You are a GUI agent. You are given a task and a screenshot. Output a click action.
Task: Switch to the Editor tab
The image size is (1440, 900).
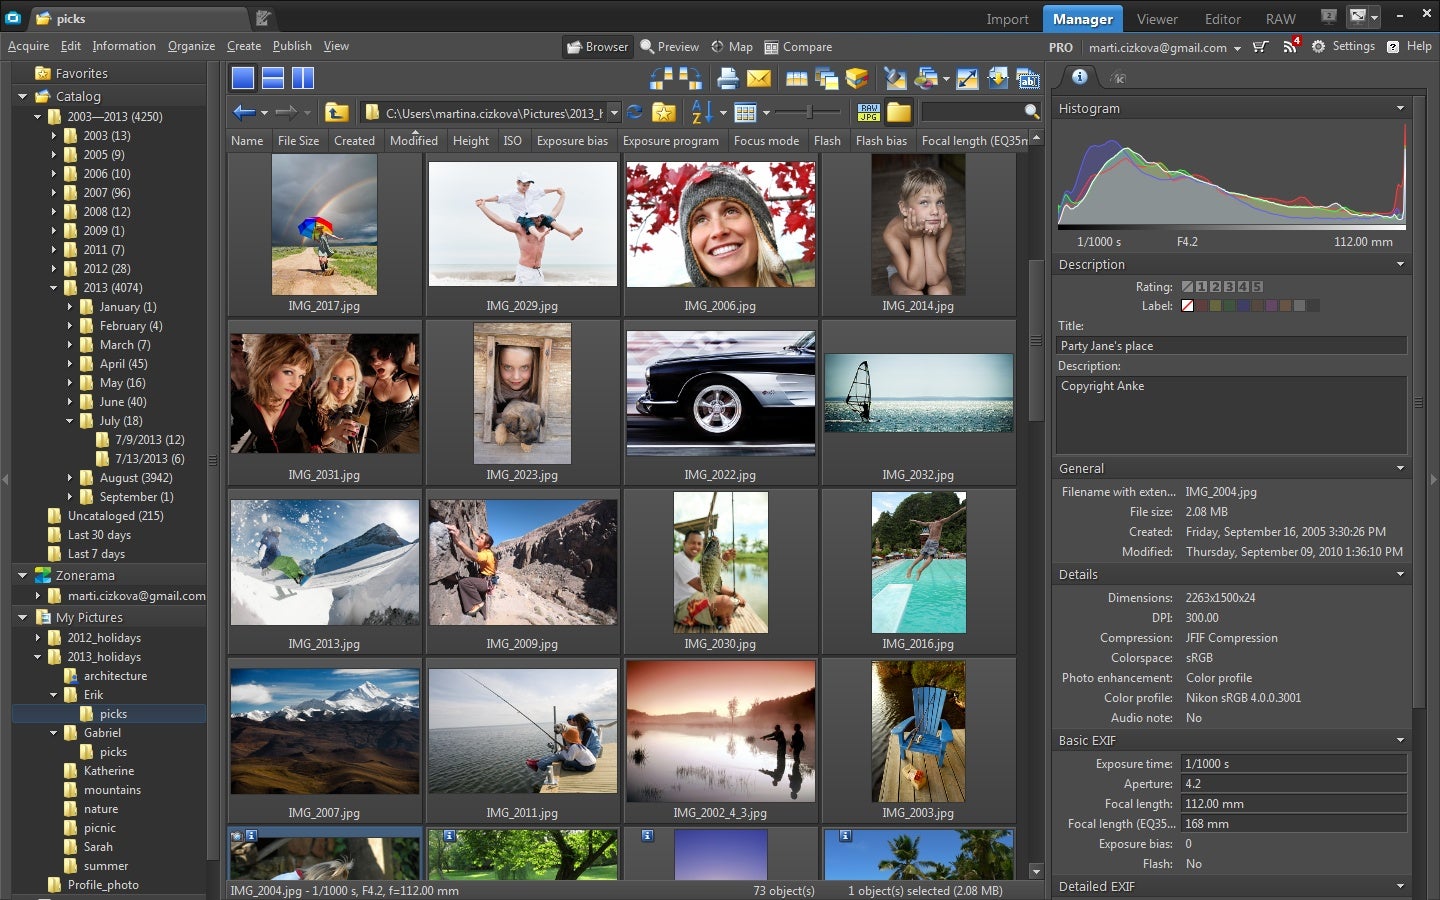tap(1222, 19)
